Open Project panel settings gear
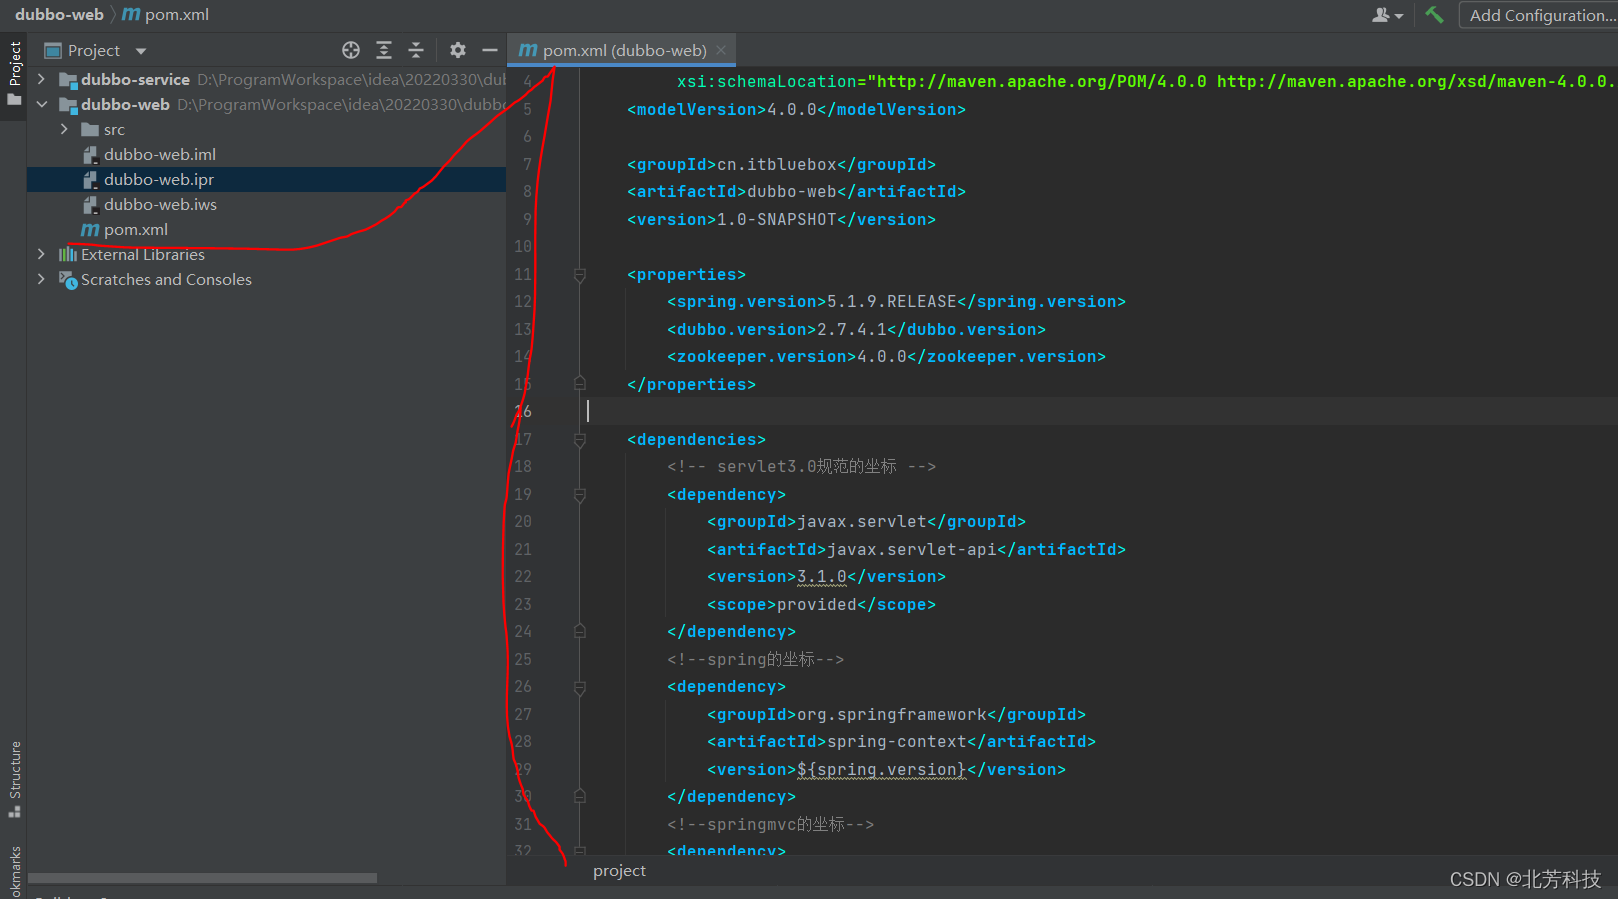The width and height of the screenshot is (1618, 899). (x=458, y=50)
